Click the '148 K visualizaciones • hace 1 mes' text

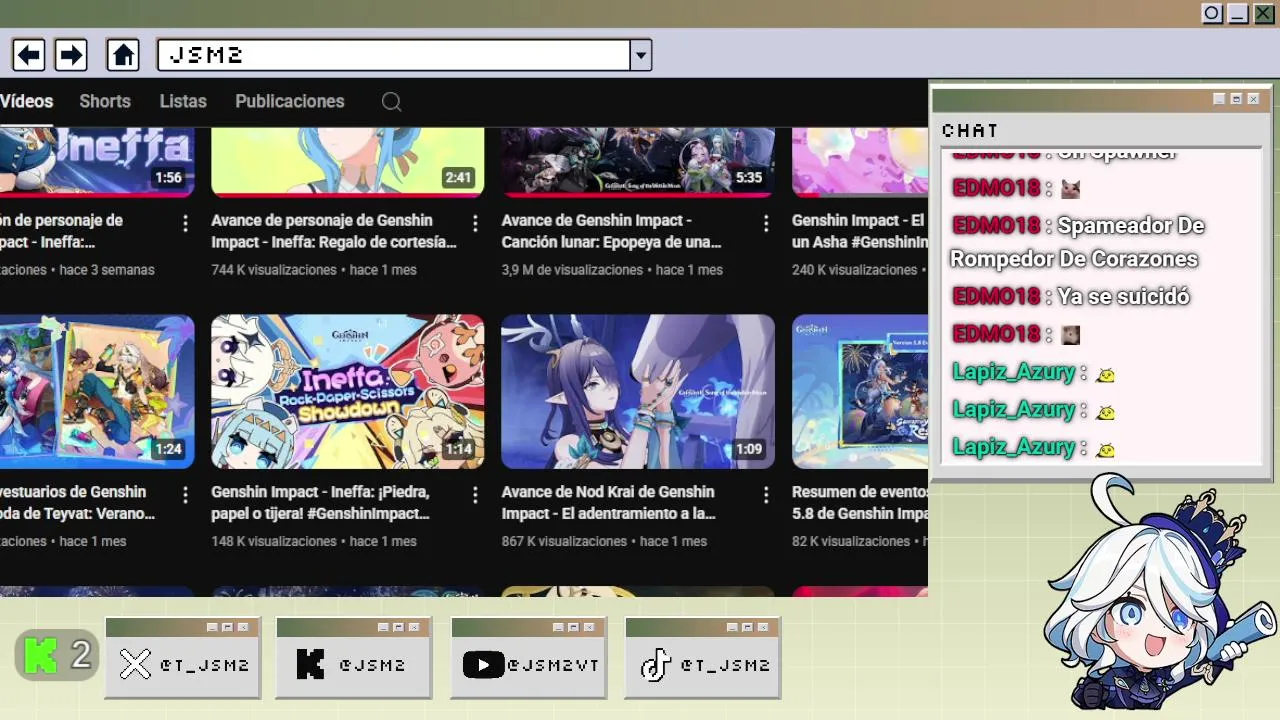click(x=314, y=541)
